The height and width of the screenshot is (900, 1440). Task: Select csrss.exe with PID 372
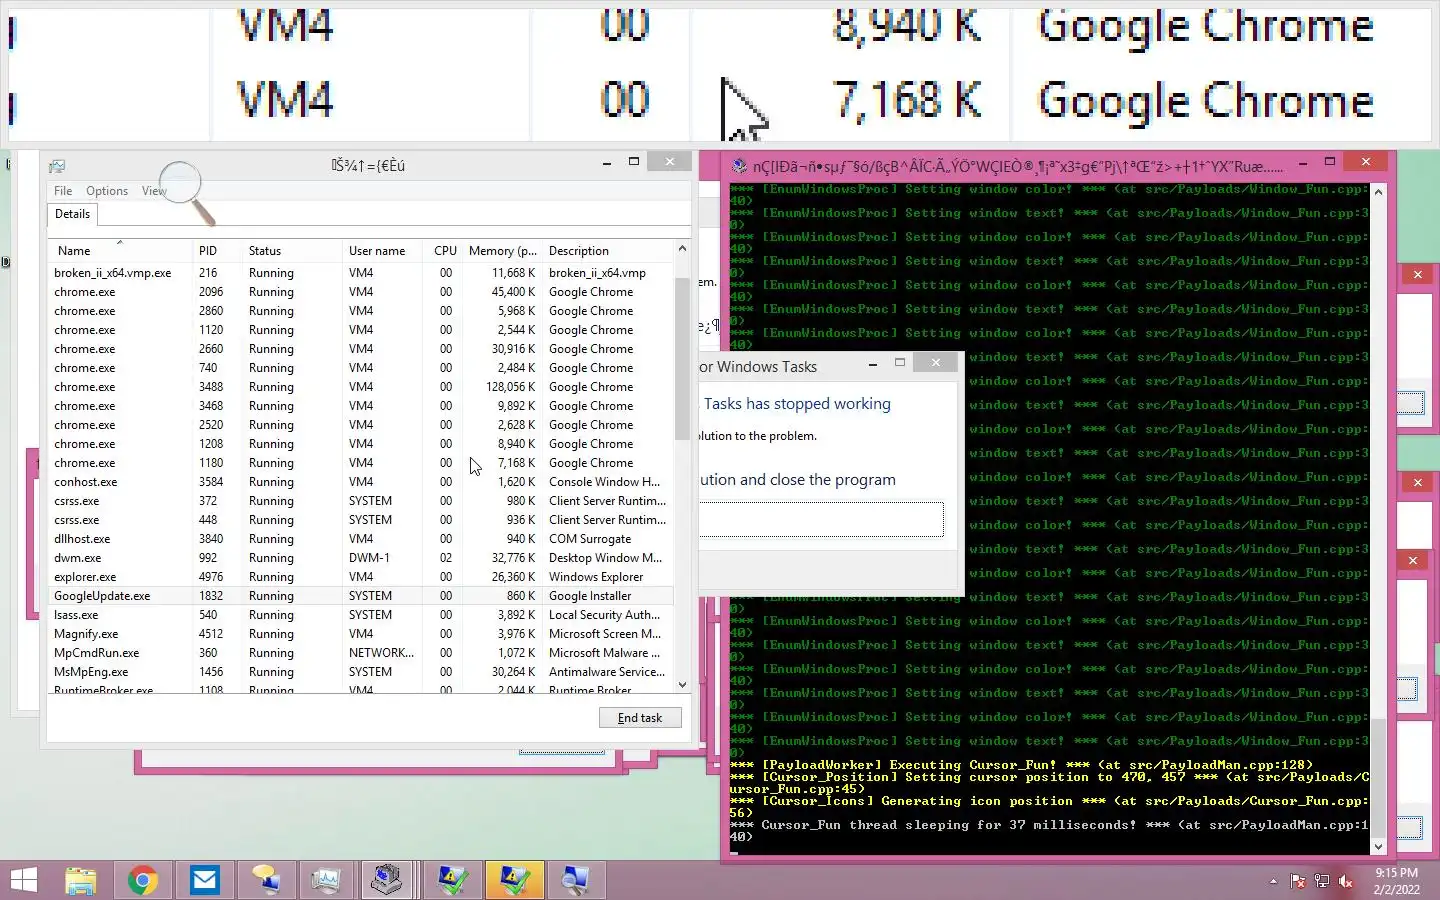click(360, 501)
